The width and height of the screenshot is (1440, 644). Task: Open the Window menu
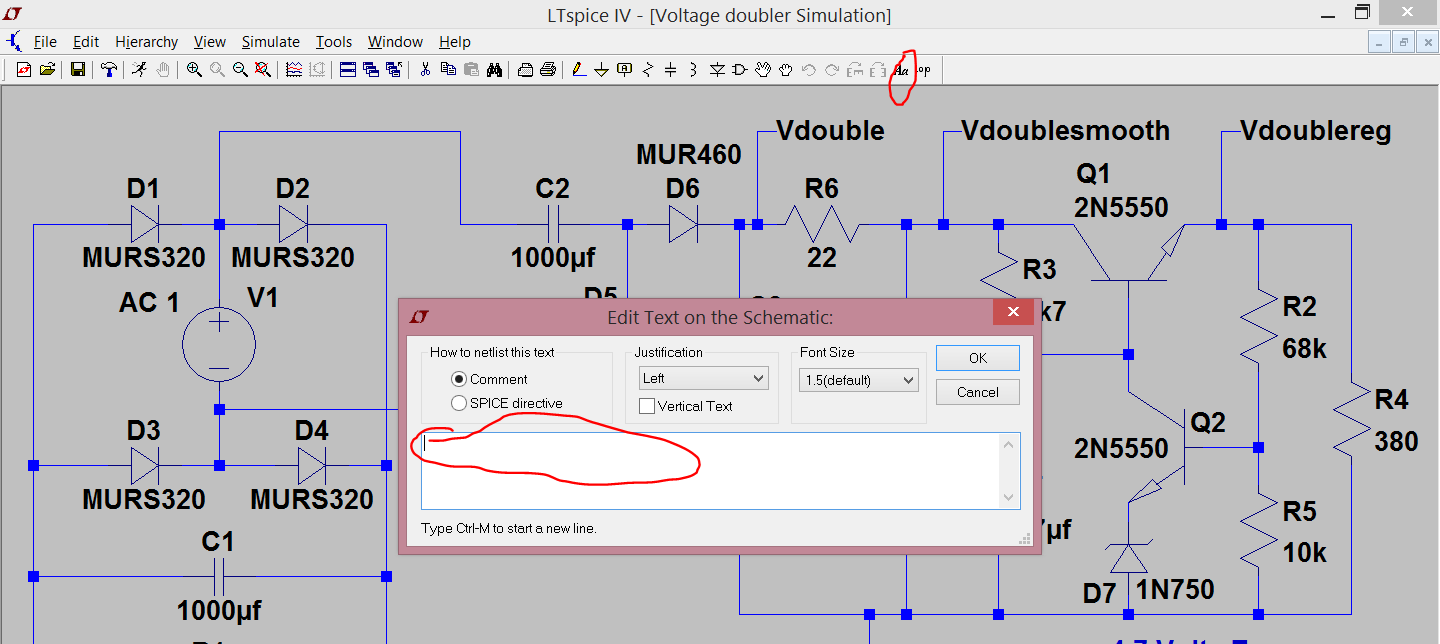(395, 42)
